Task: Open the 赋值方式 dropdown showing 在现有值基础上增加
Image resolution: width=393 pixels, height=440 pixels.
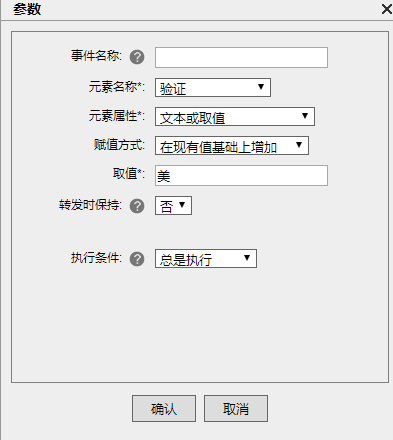Action: click(232, 146)
